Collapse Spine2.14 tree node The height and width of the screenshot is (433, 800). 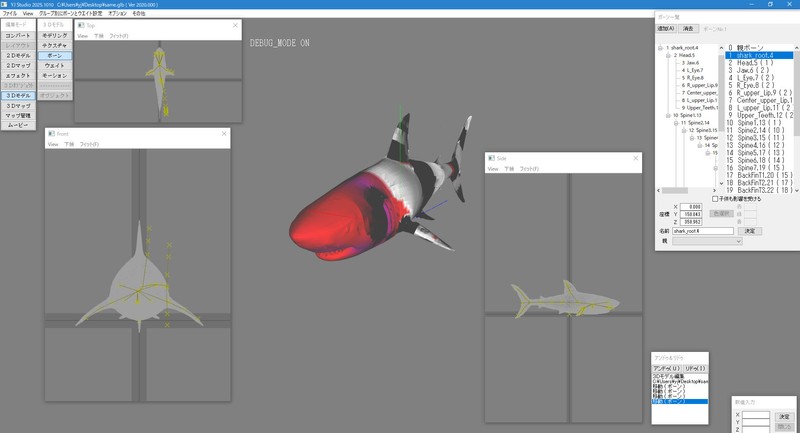[x=676, y=123]
